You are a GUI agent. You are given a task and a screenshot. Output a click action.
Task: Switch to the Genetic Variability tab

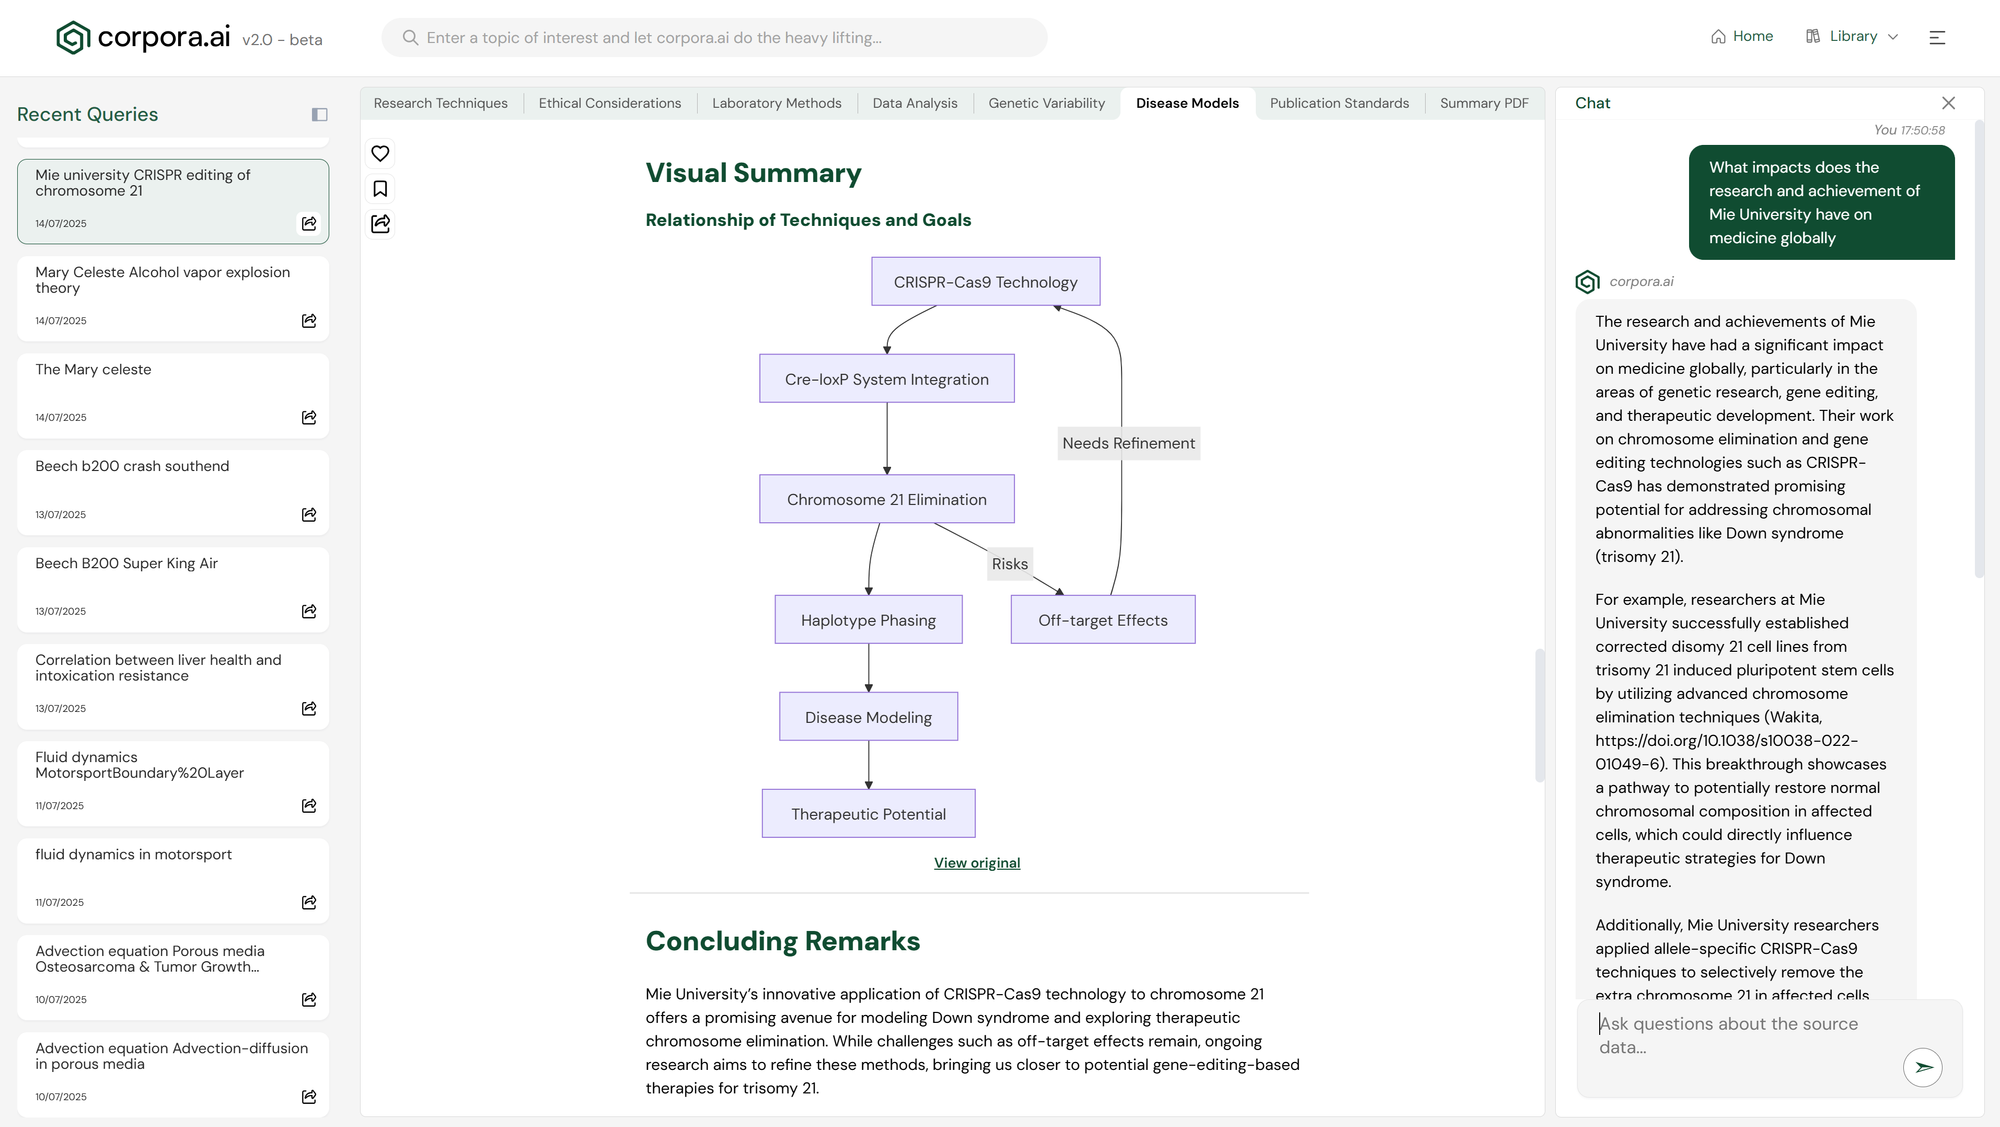pos(1046,103)
